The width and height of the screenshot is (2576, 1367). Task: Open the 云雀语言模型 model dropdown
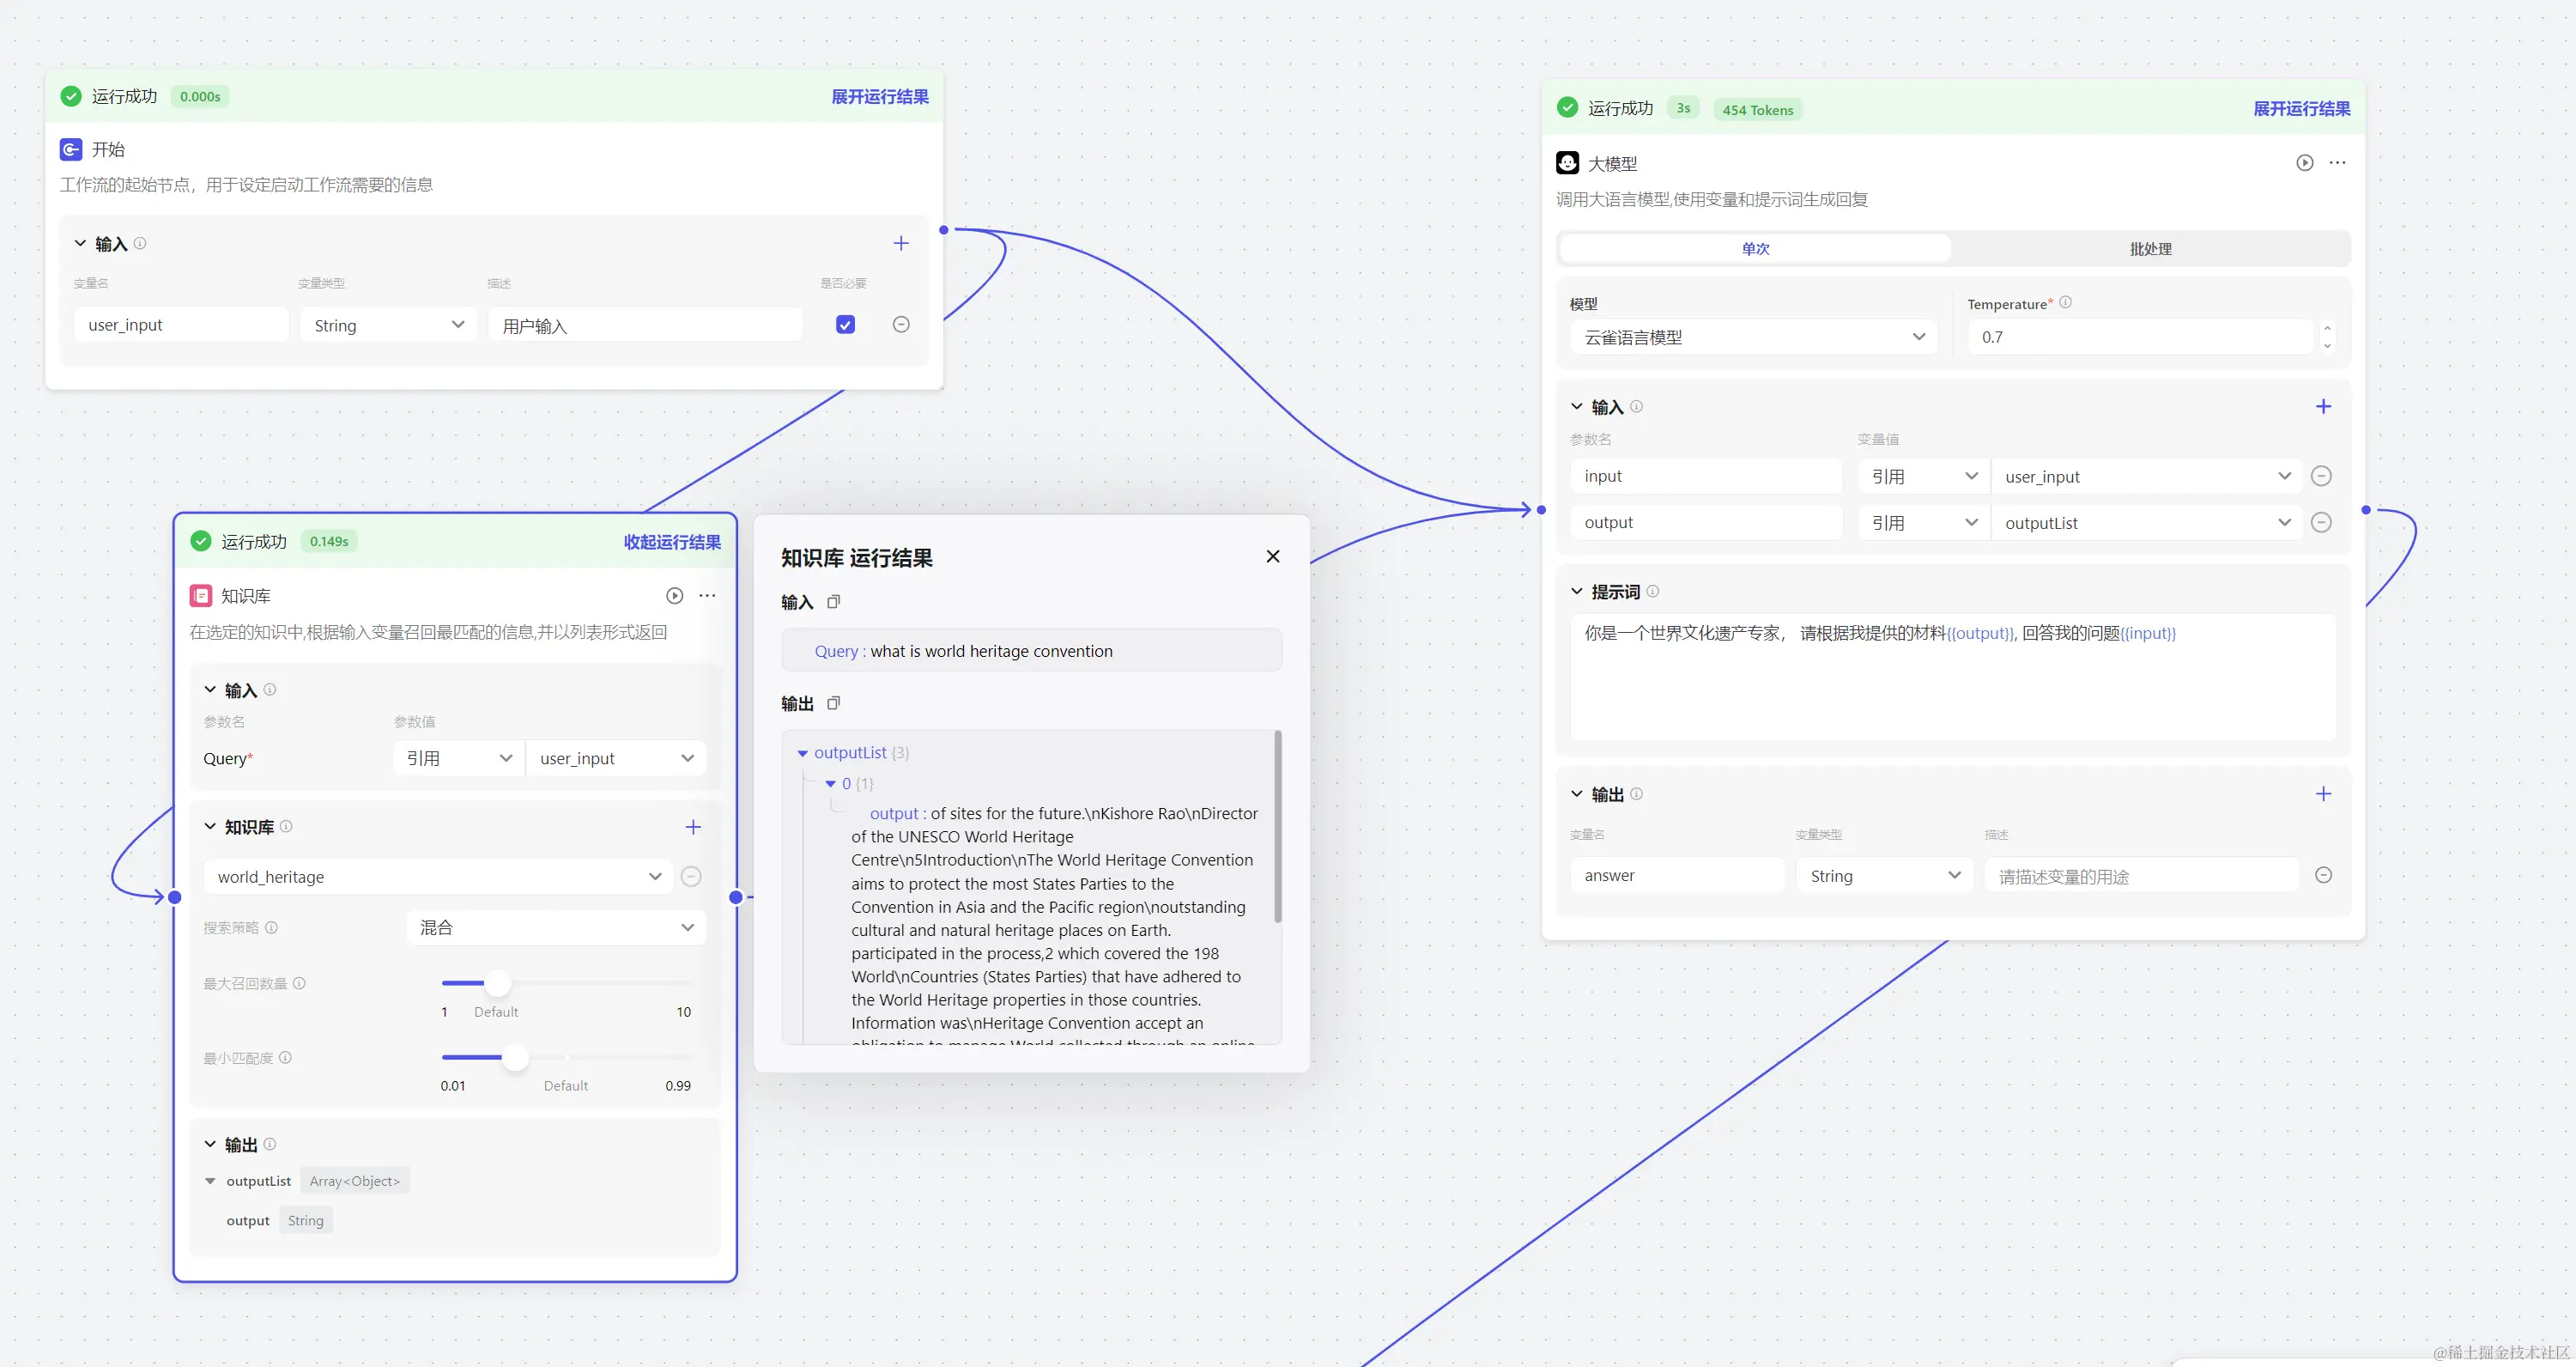[1753, 338]
